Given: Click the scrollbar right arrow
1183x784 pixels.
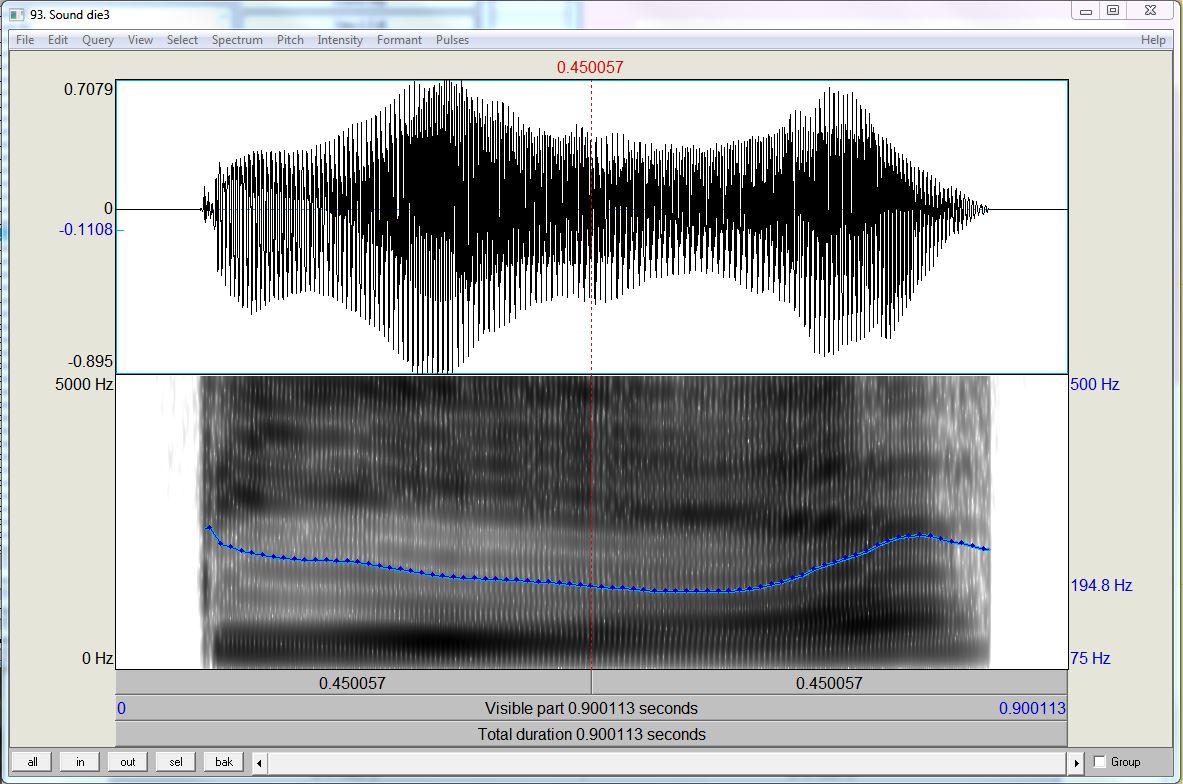Looking at the screenshot, I should (1077, 763).
